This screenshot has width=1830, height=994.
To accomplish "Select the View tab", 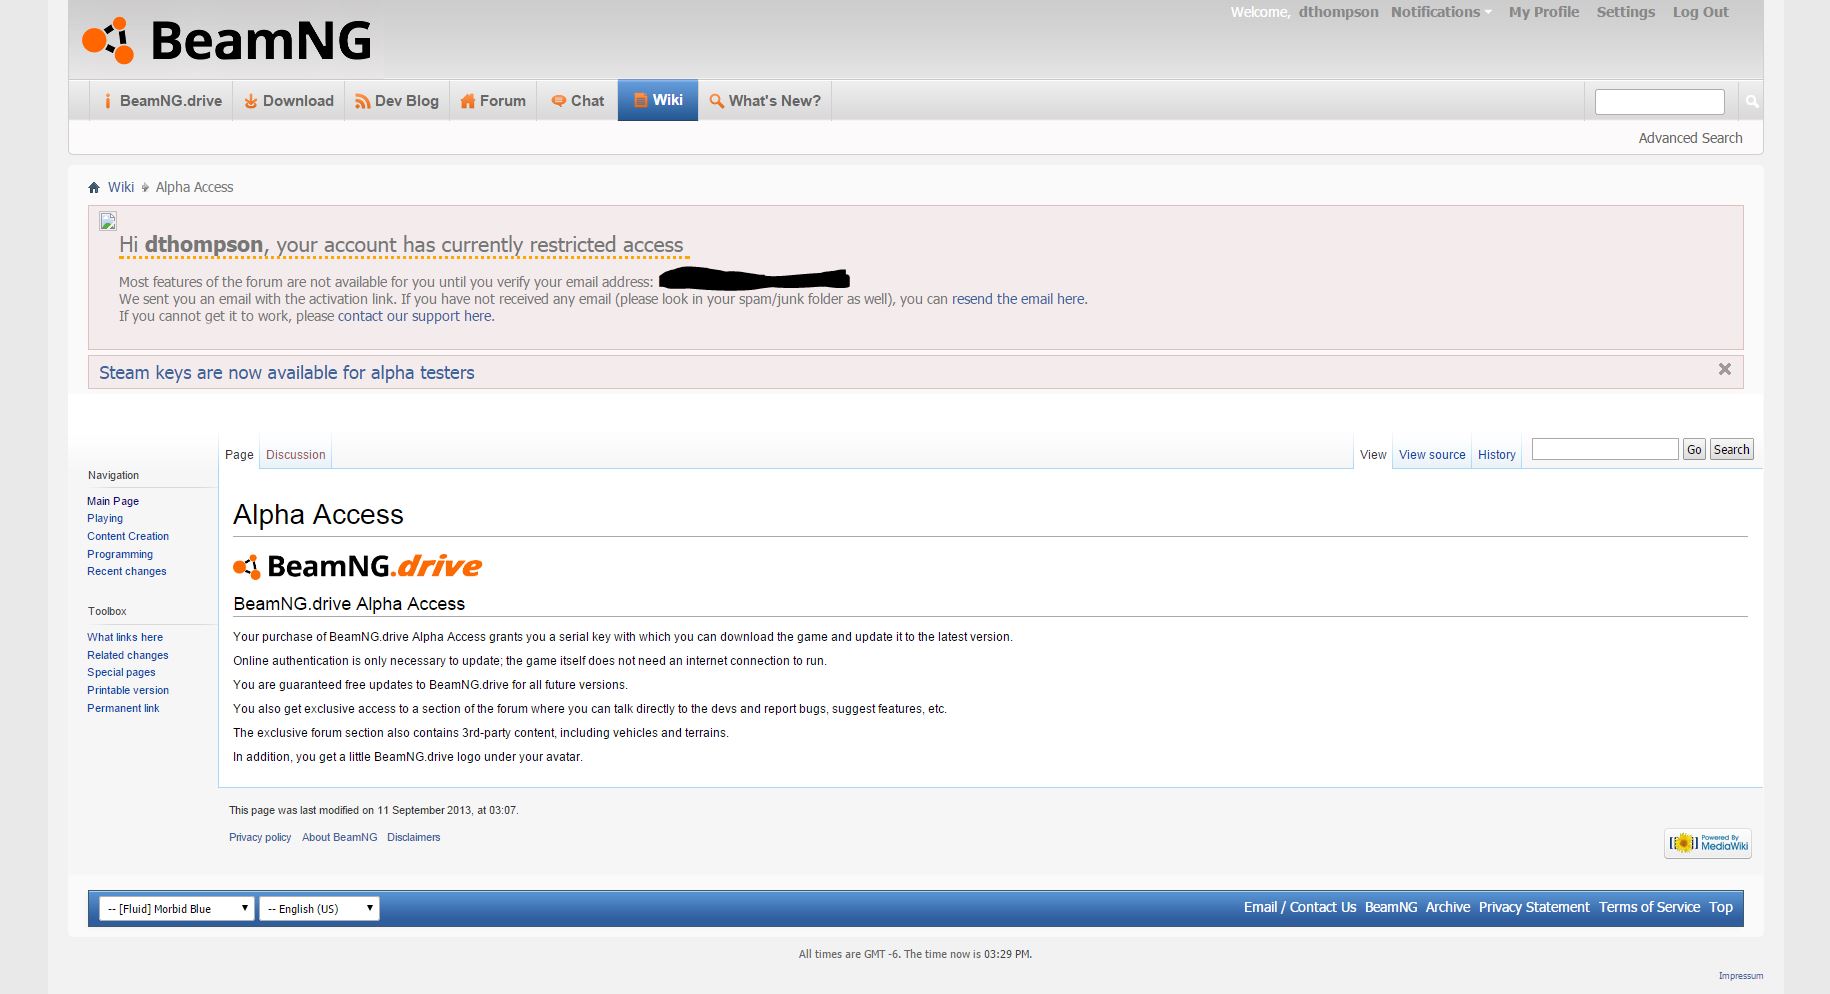I will tap(1373, 454).
